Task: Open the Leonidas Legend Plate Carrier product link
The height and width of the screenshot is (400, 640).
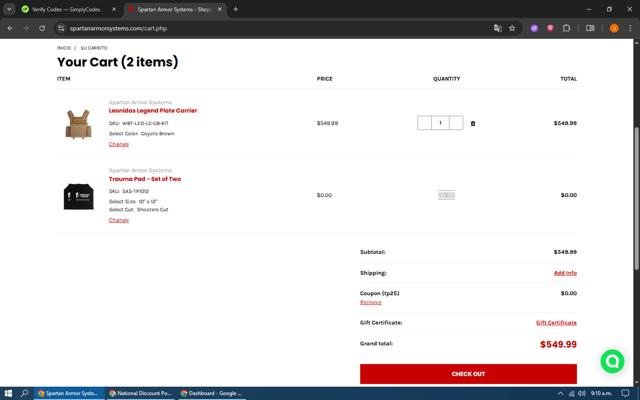Action: point(153,111)
